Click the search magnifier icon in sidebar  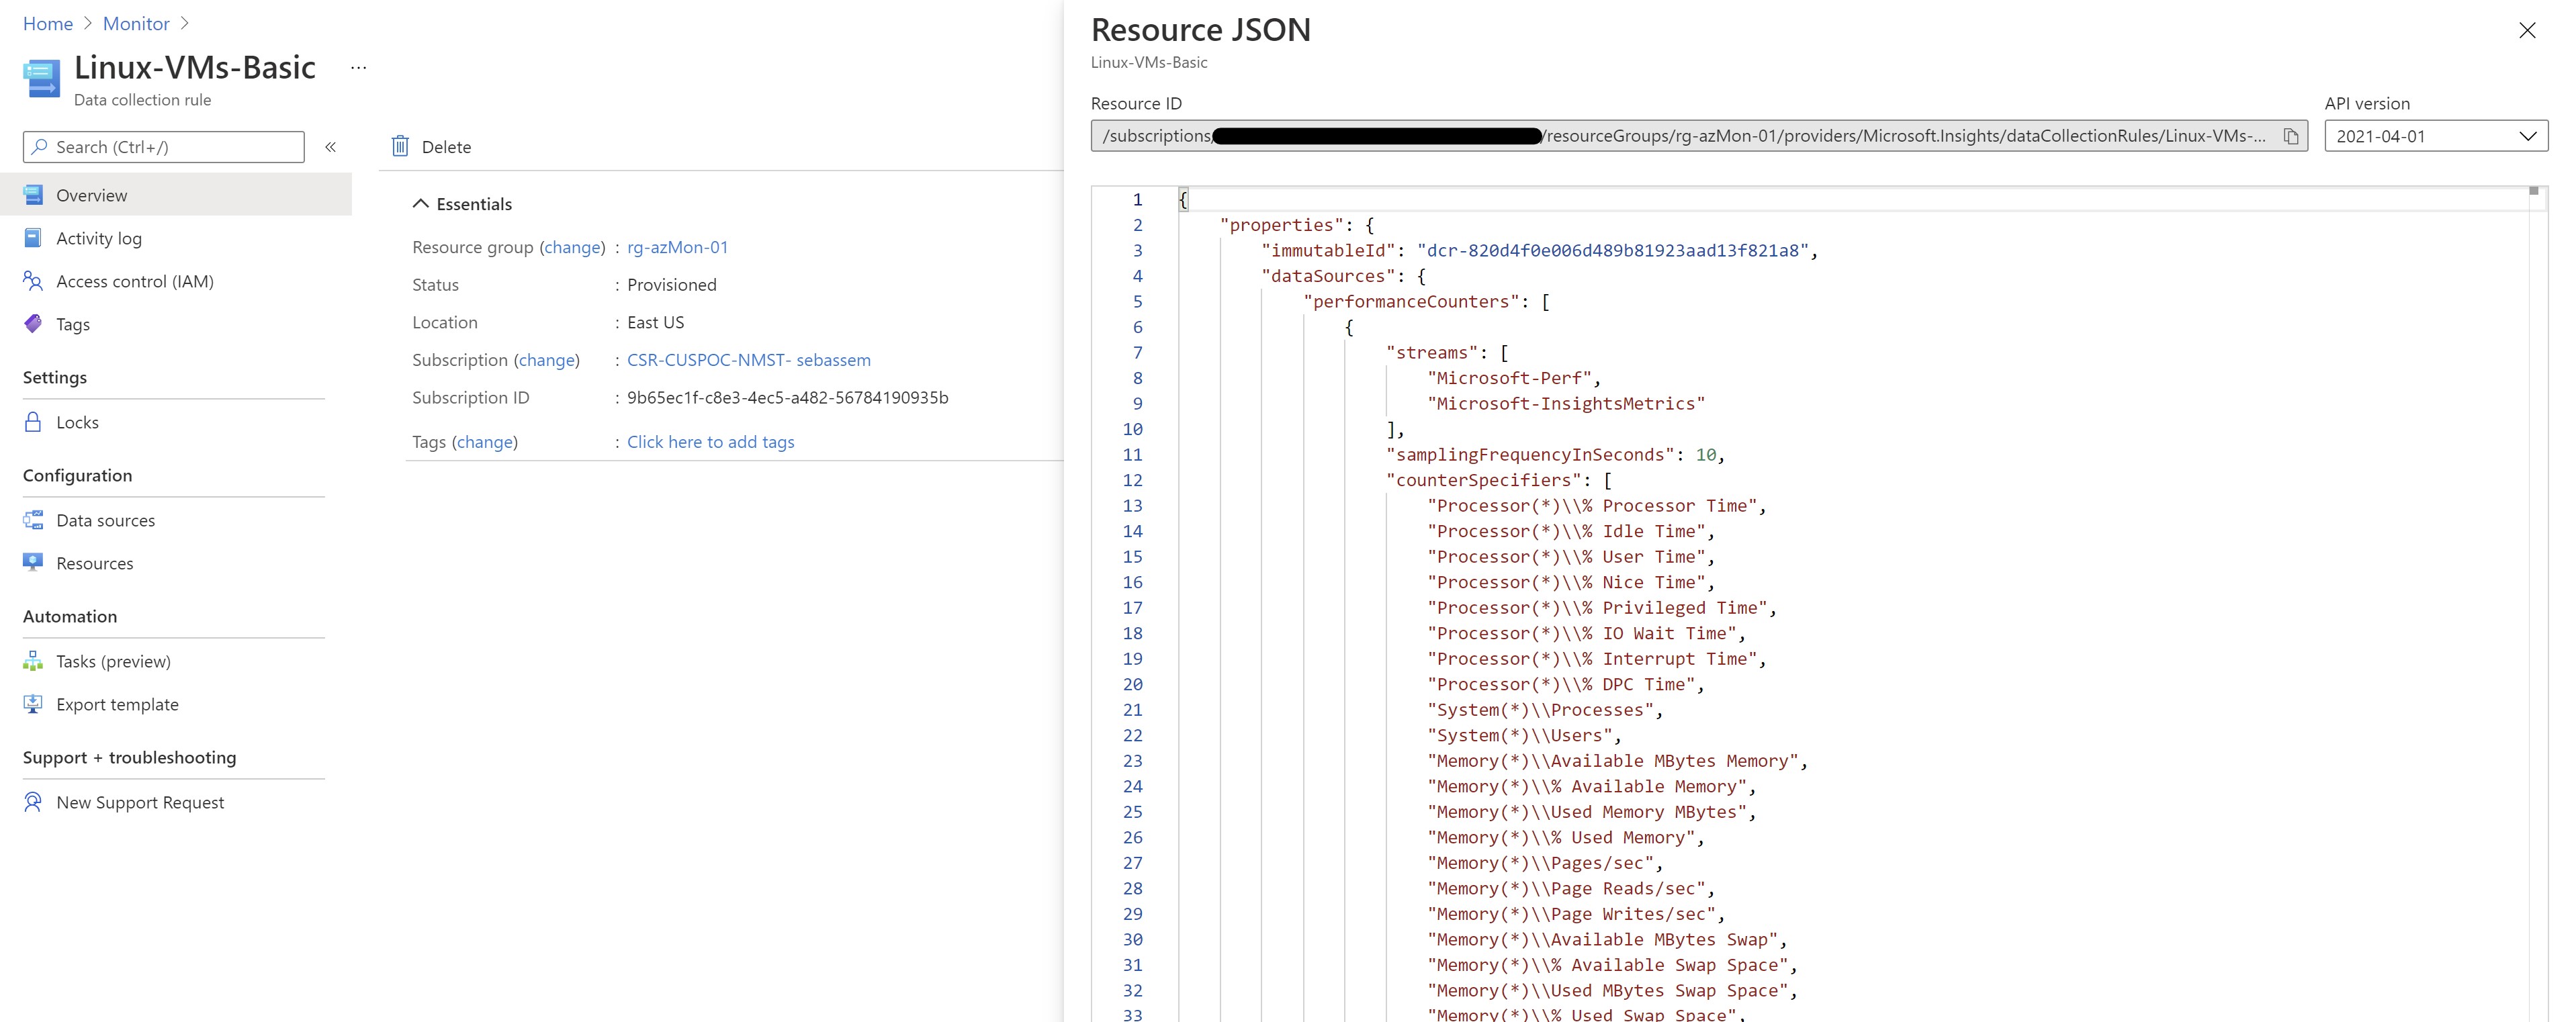click(40, 147)
